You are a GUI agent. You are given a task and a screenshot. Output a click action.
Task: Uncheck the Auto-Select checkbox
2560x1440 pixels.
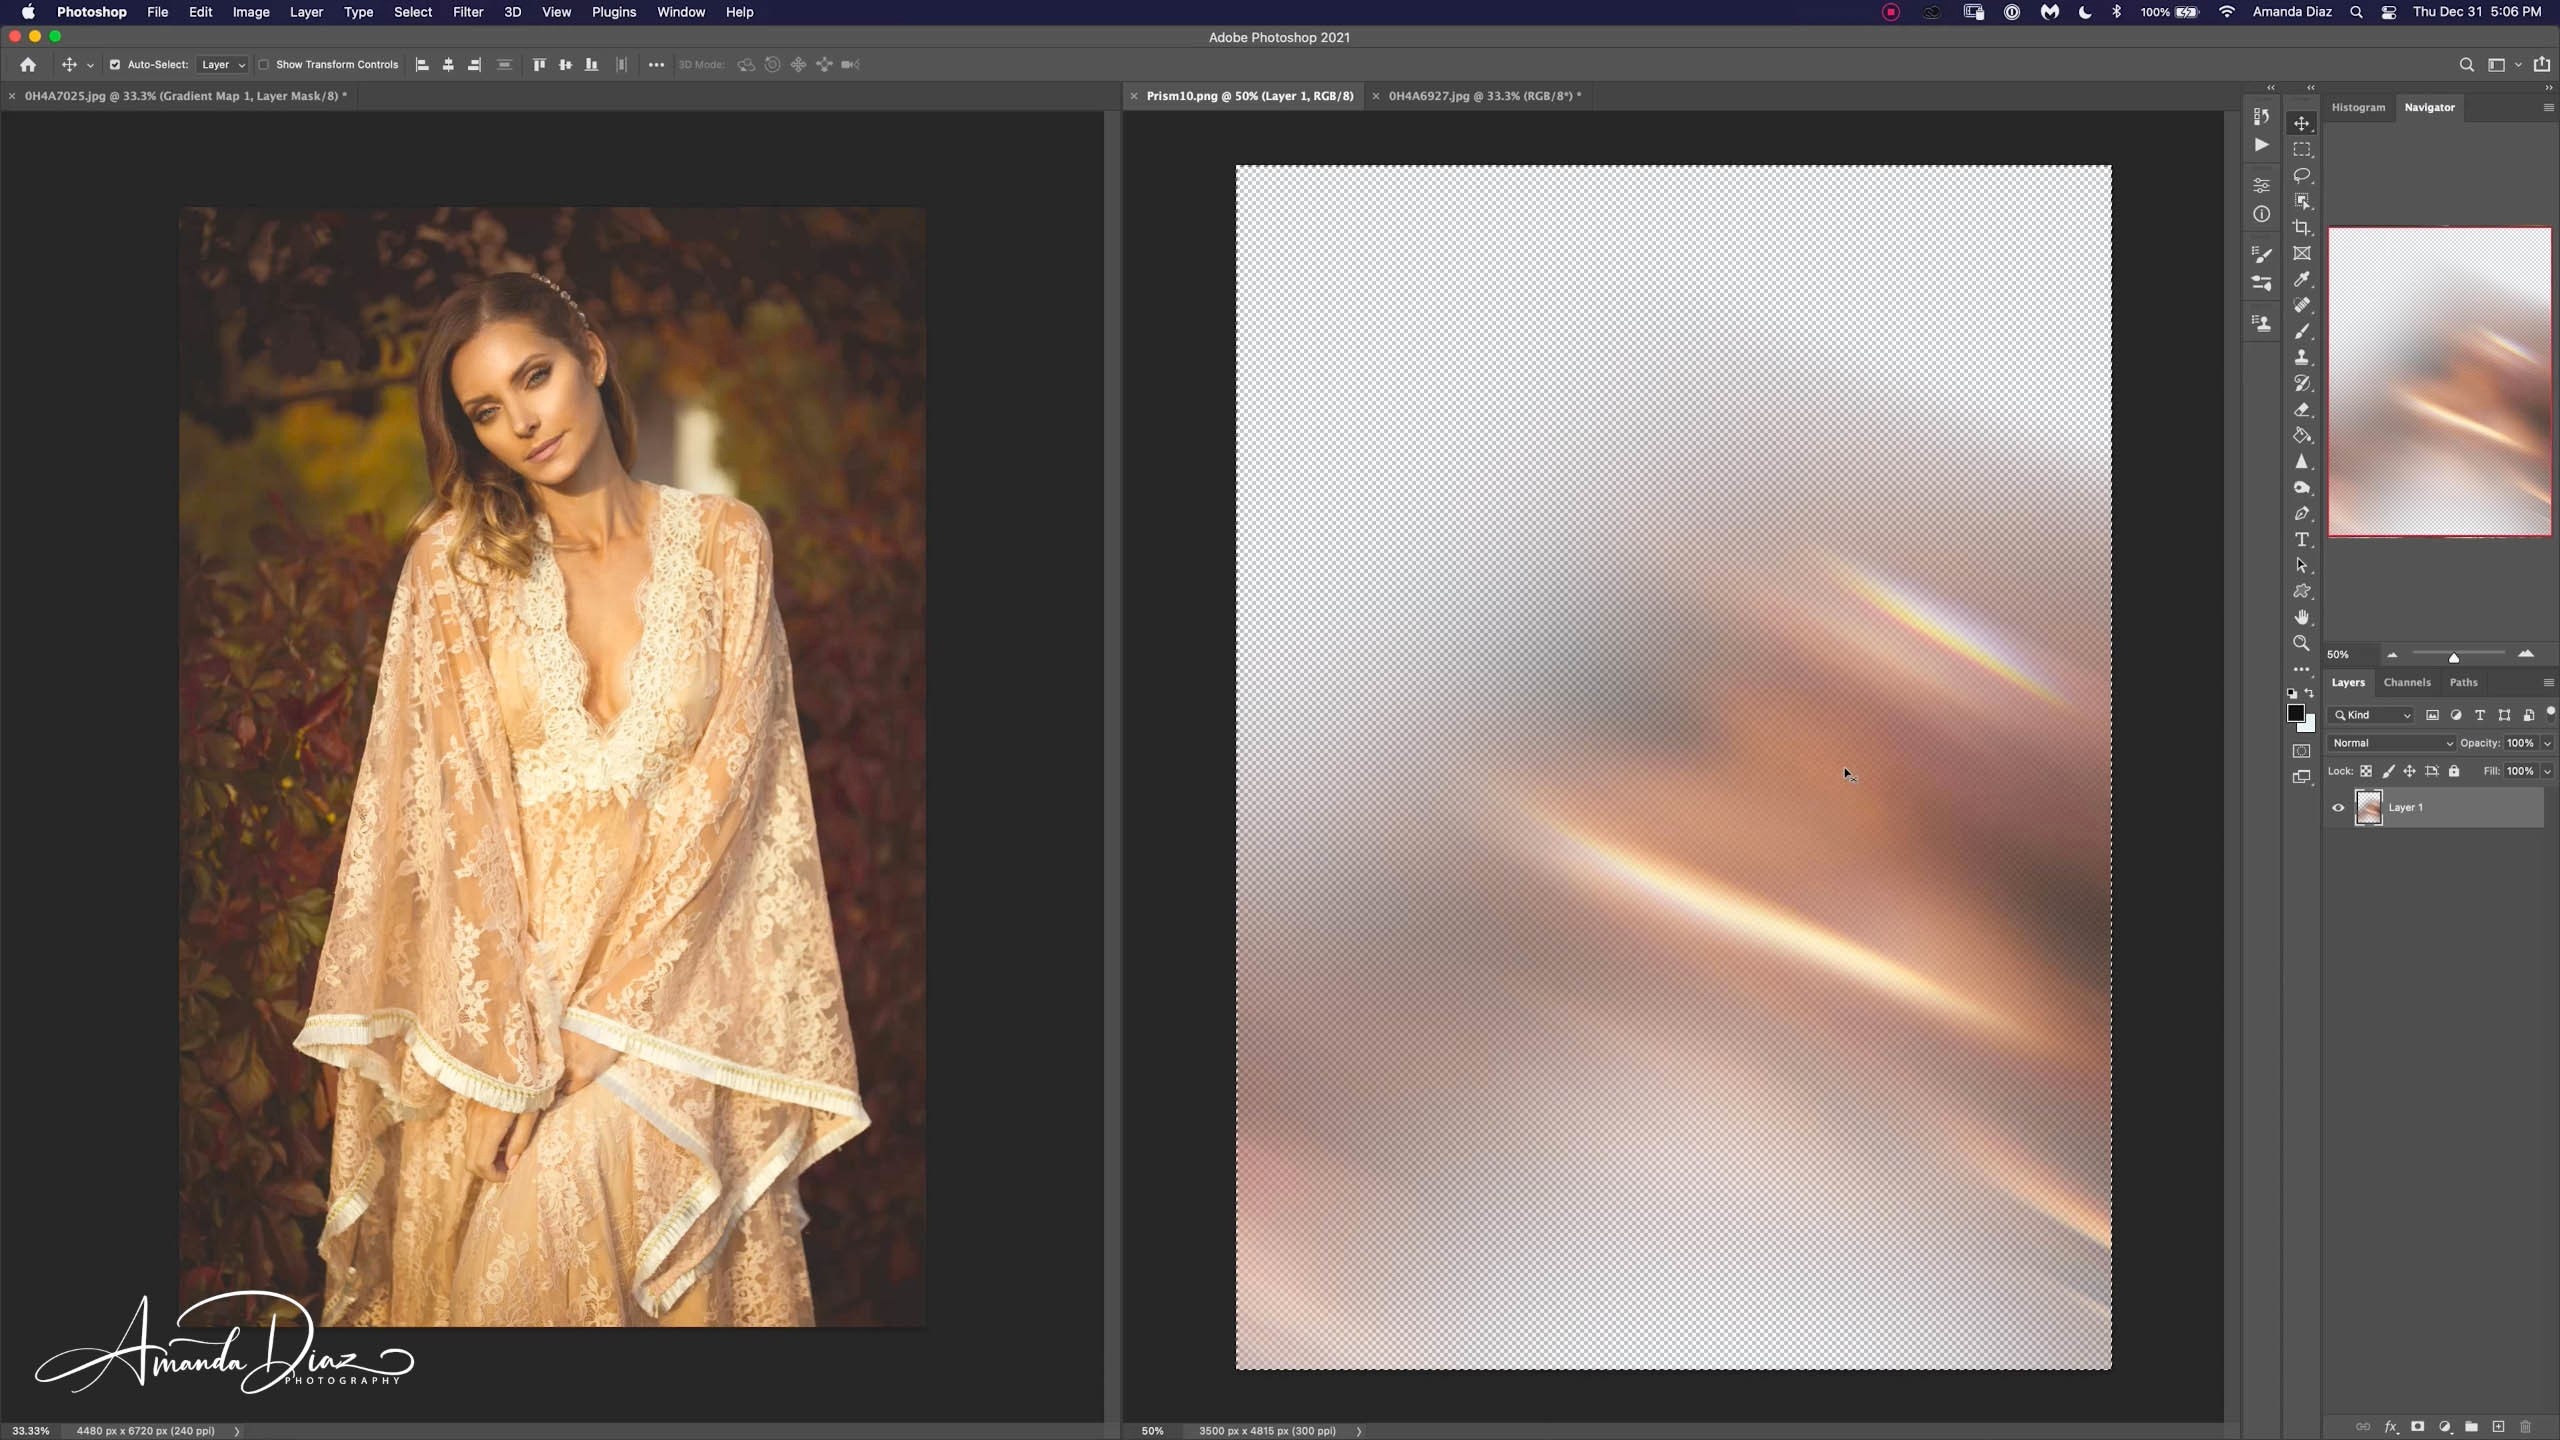point(115,65)
